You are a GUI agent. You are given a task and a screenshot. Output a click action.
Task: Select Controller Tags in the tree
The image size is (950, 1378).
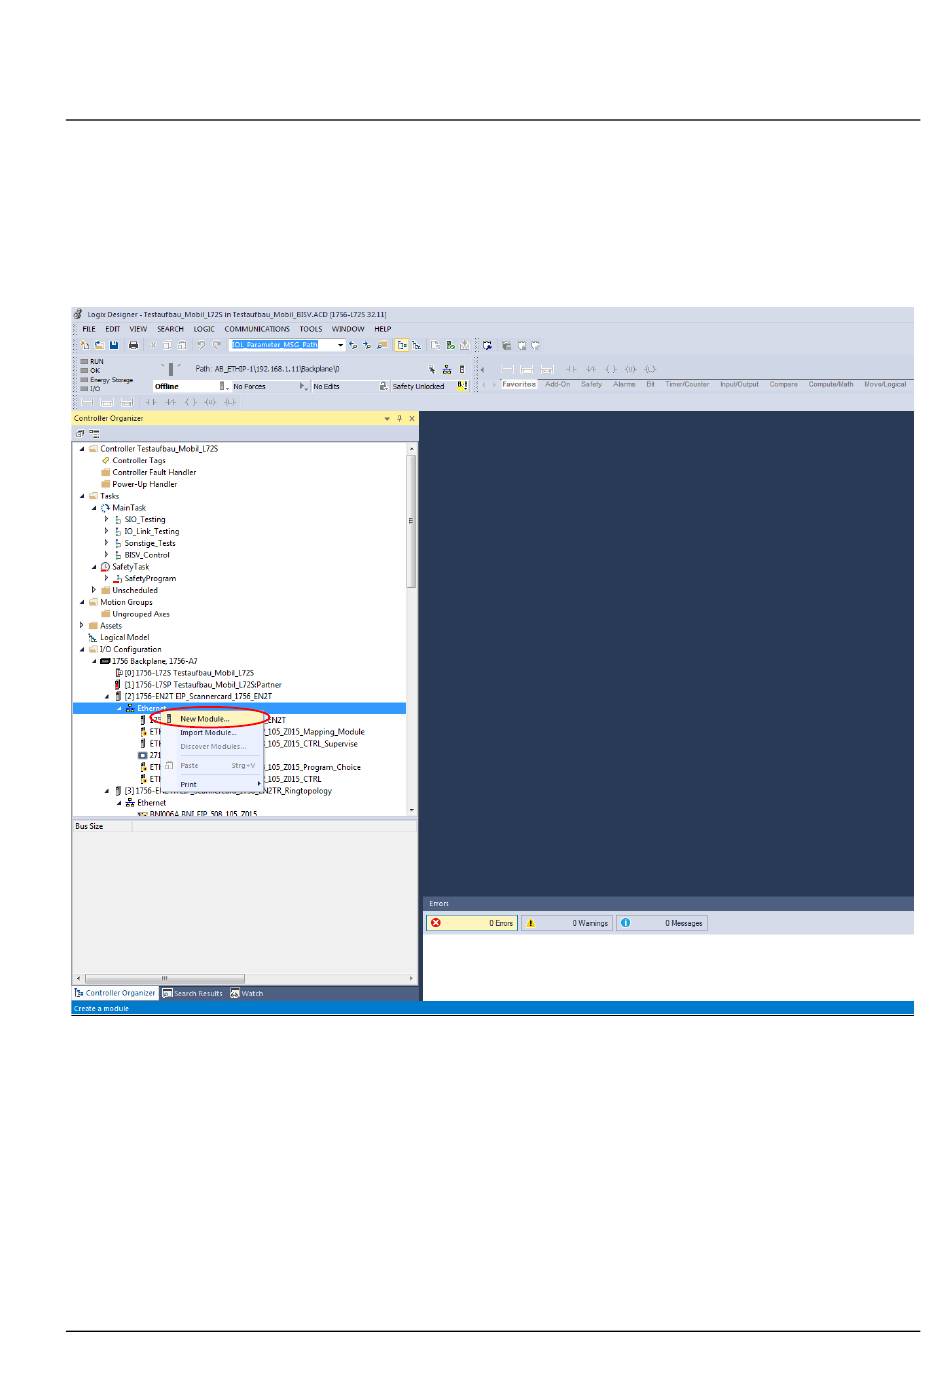[x=139, y=461]
